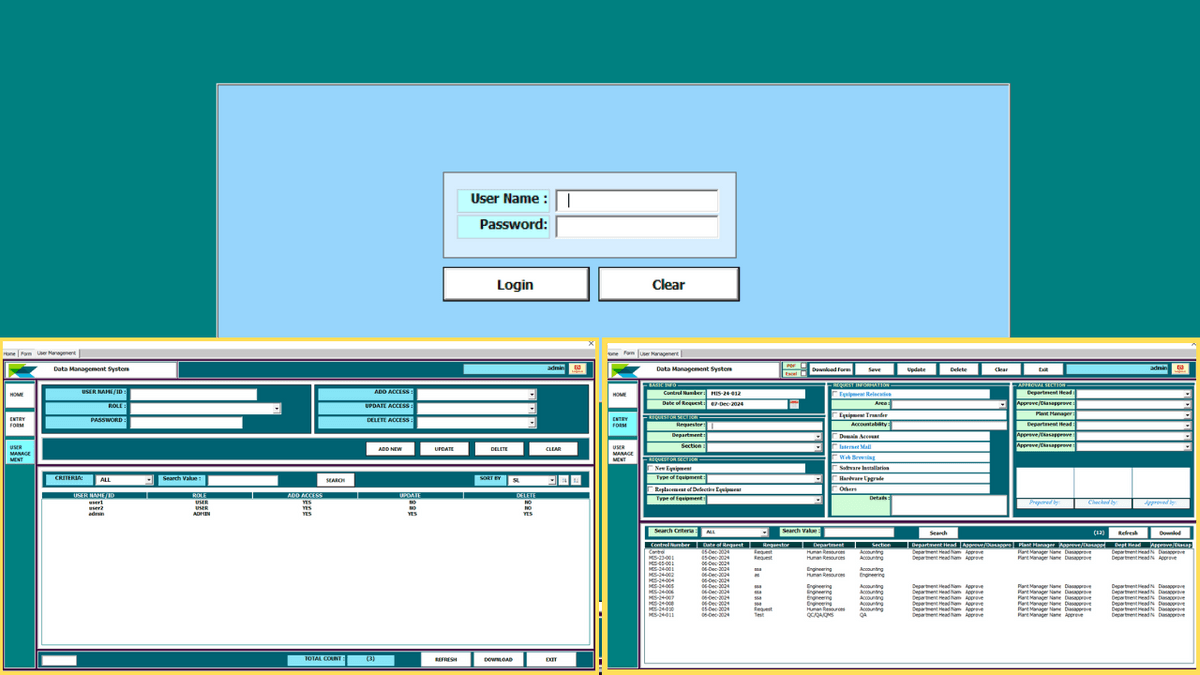The height and width of the screenshot is (675, 1200).
Task: Click the calendar icon beside Date of Request
Action: click(x=794, y=404)
